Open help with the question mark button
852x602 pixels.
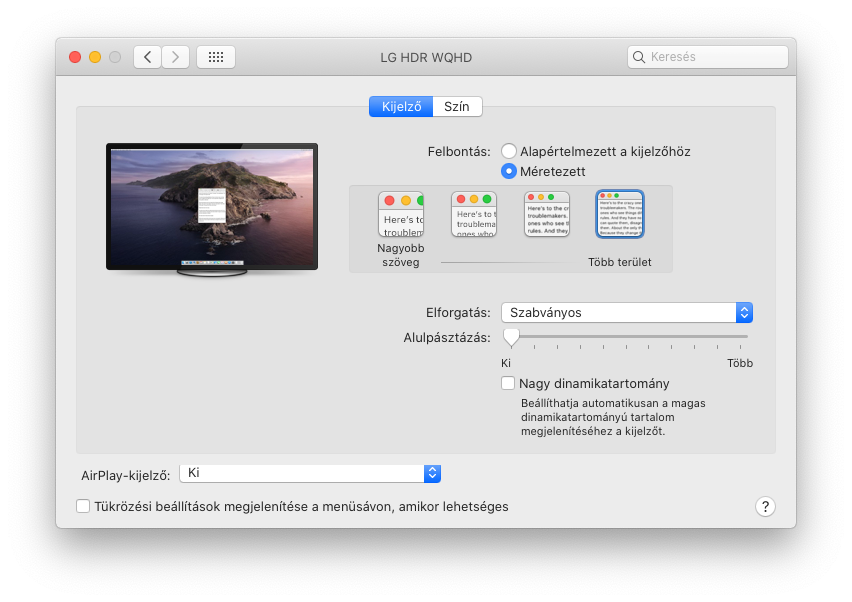click(x=765, y=506)
